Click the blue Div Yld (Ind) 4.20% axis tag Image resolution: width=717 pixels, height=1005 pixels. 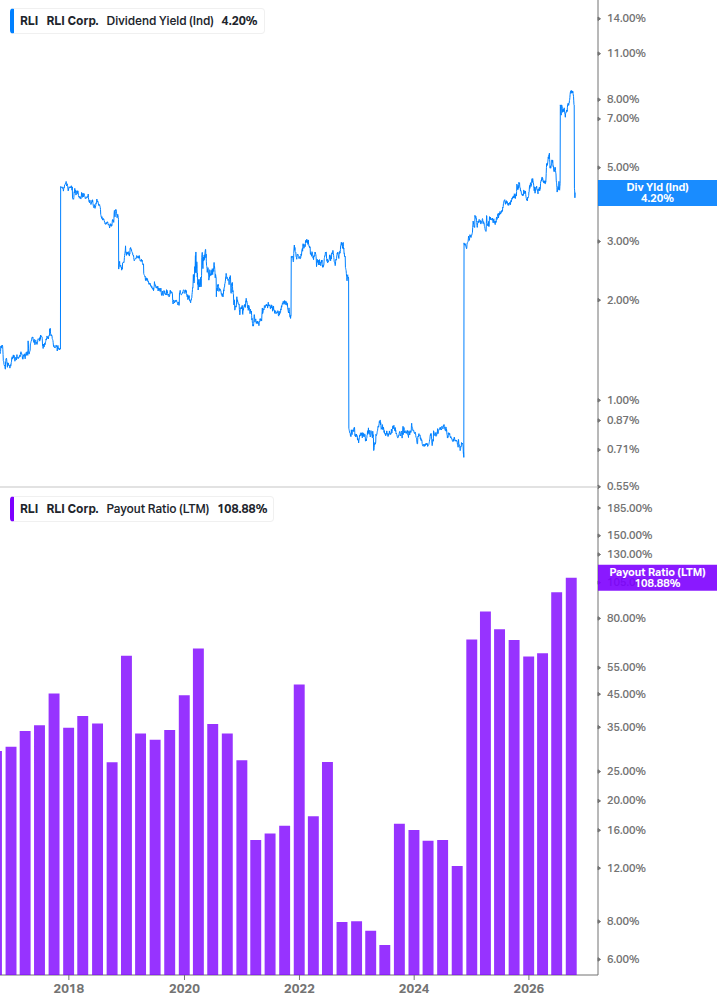[x=657, y=193]
